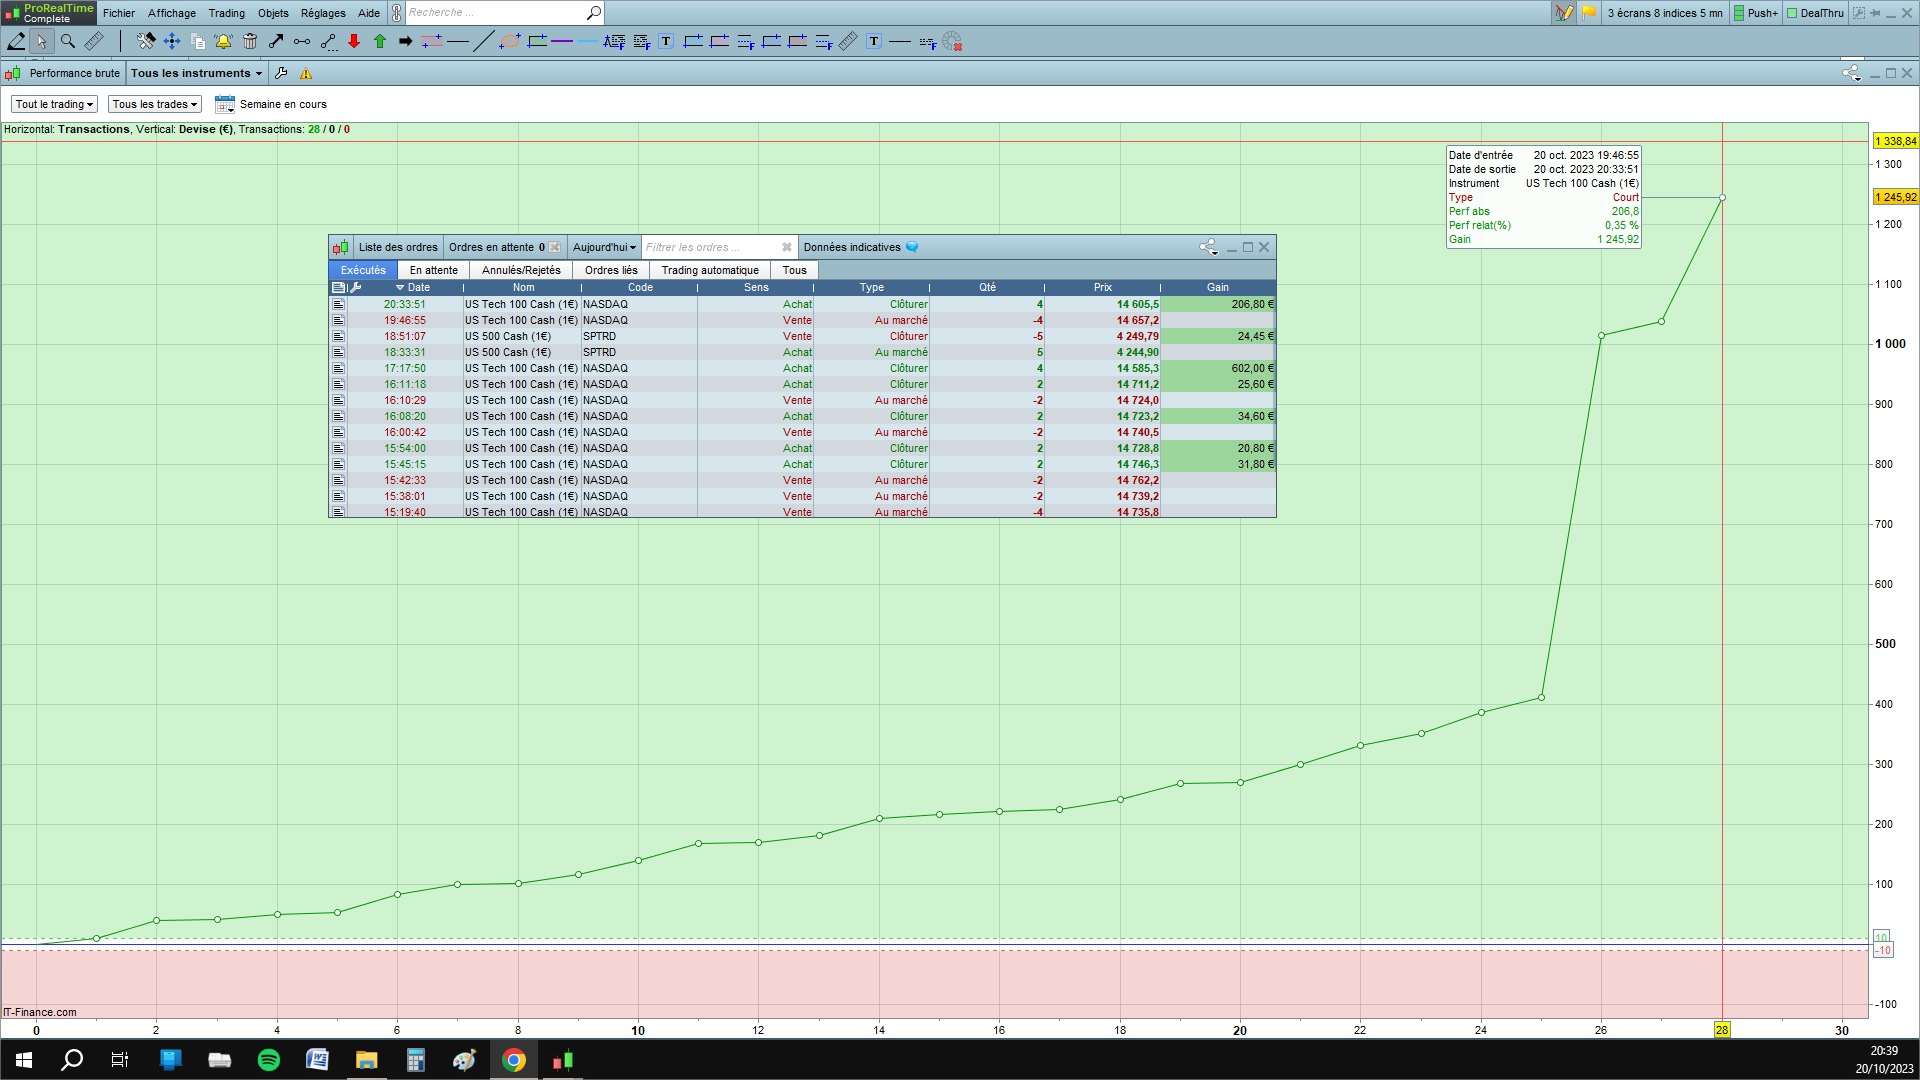Open the Réglages menu

tap(323, 13)
